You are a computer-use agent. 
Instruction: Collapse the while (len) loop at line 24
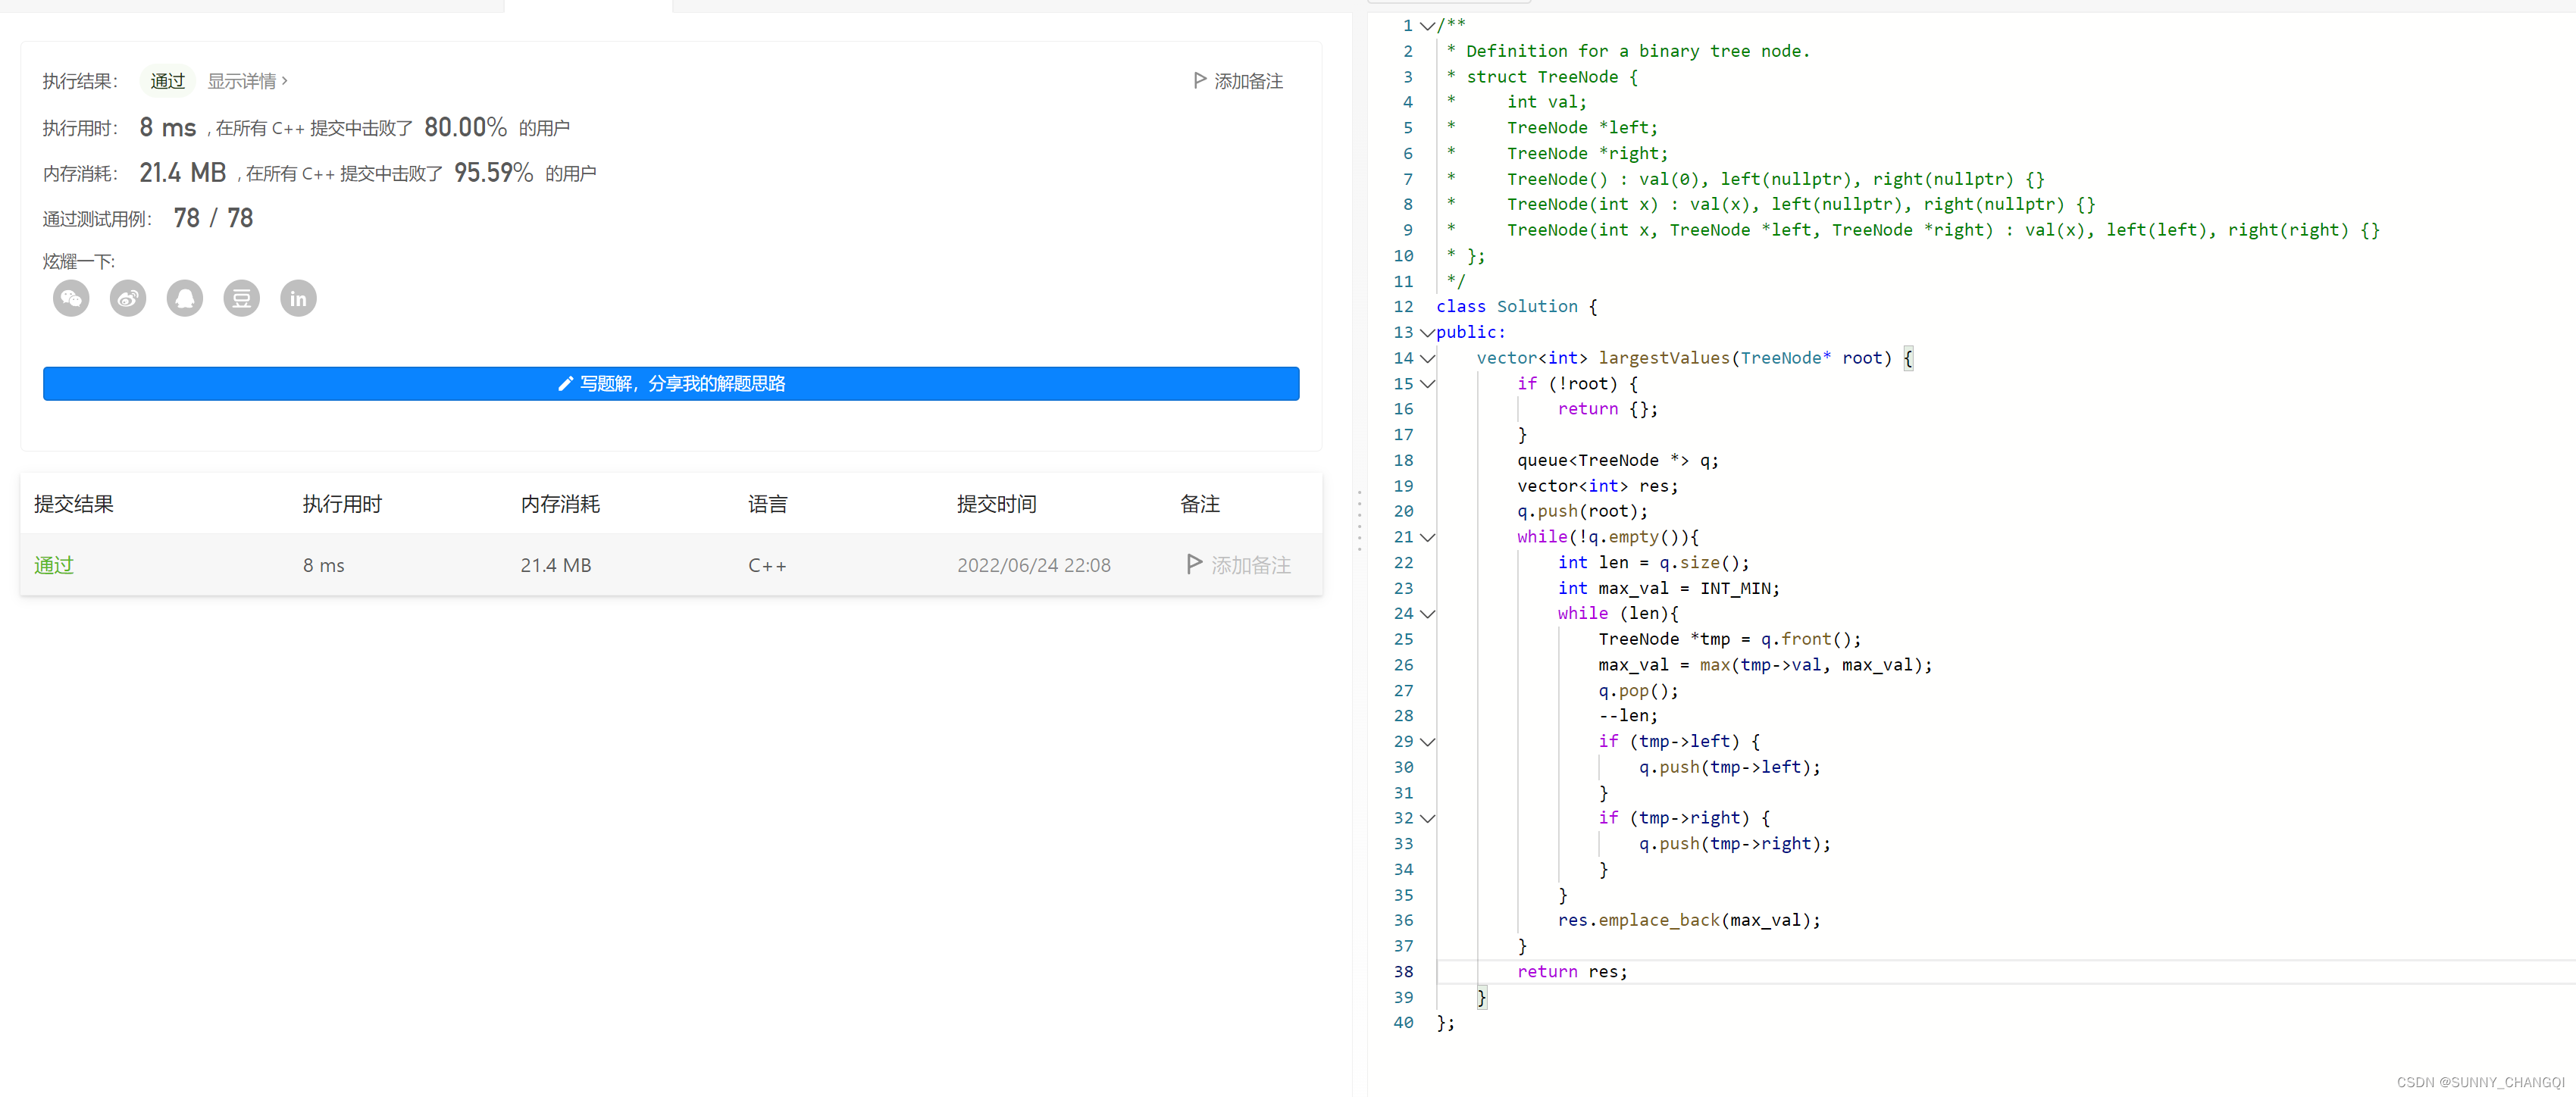click(1427, 614)
